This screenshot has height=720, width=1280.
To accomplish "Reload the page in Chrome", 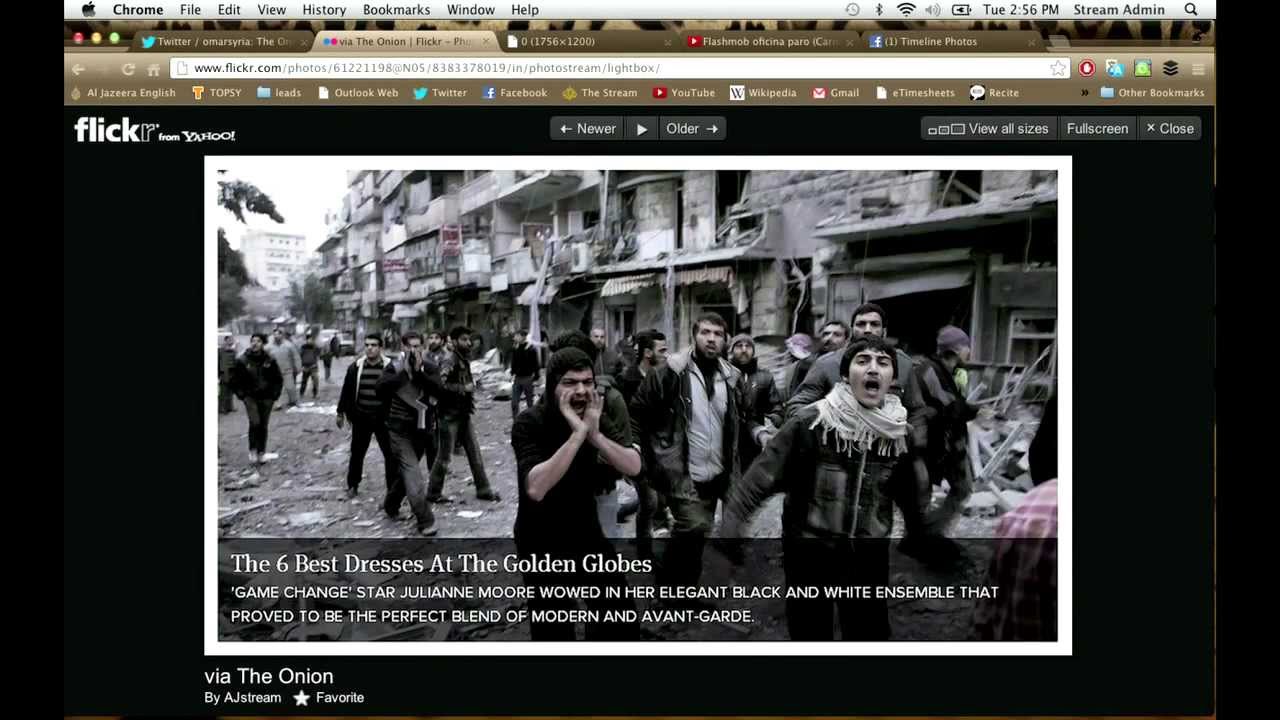I will point(128,69).
